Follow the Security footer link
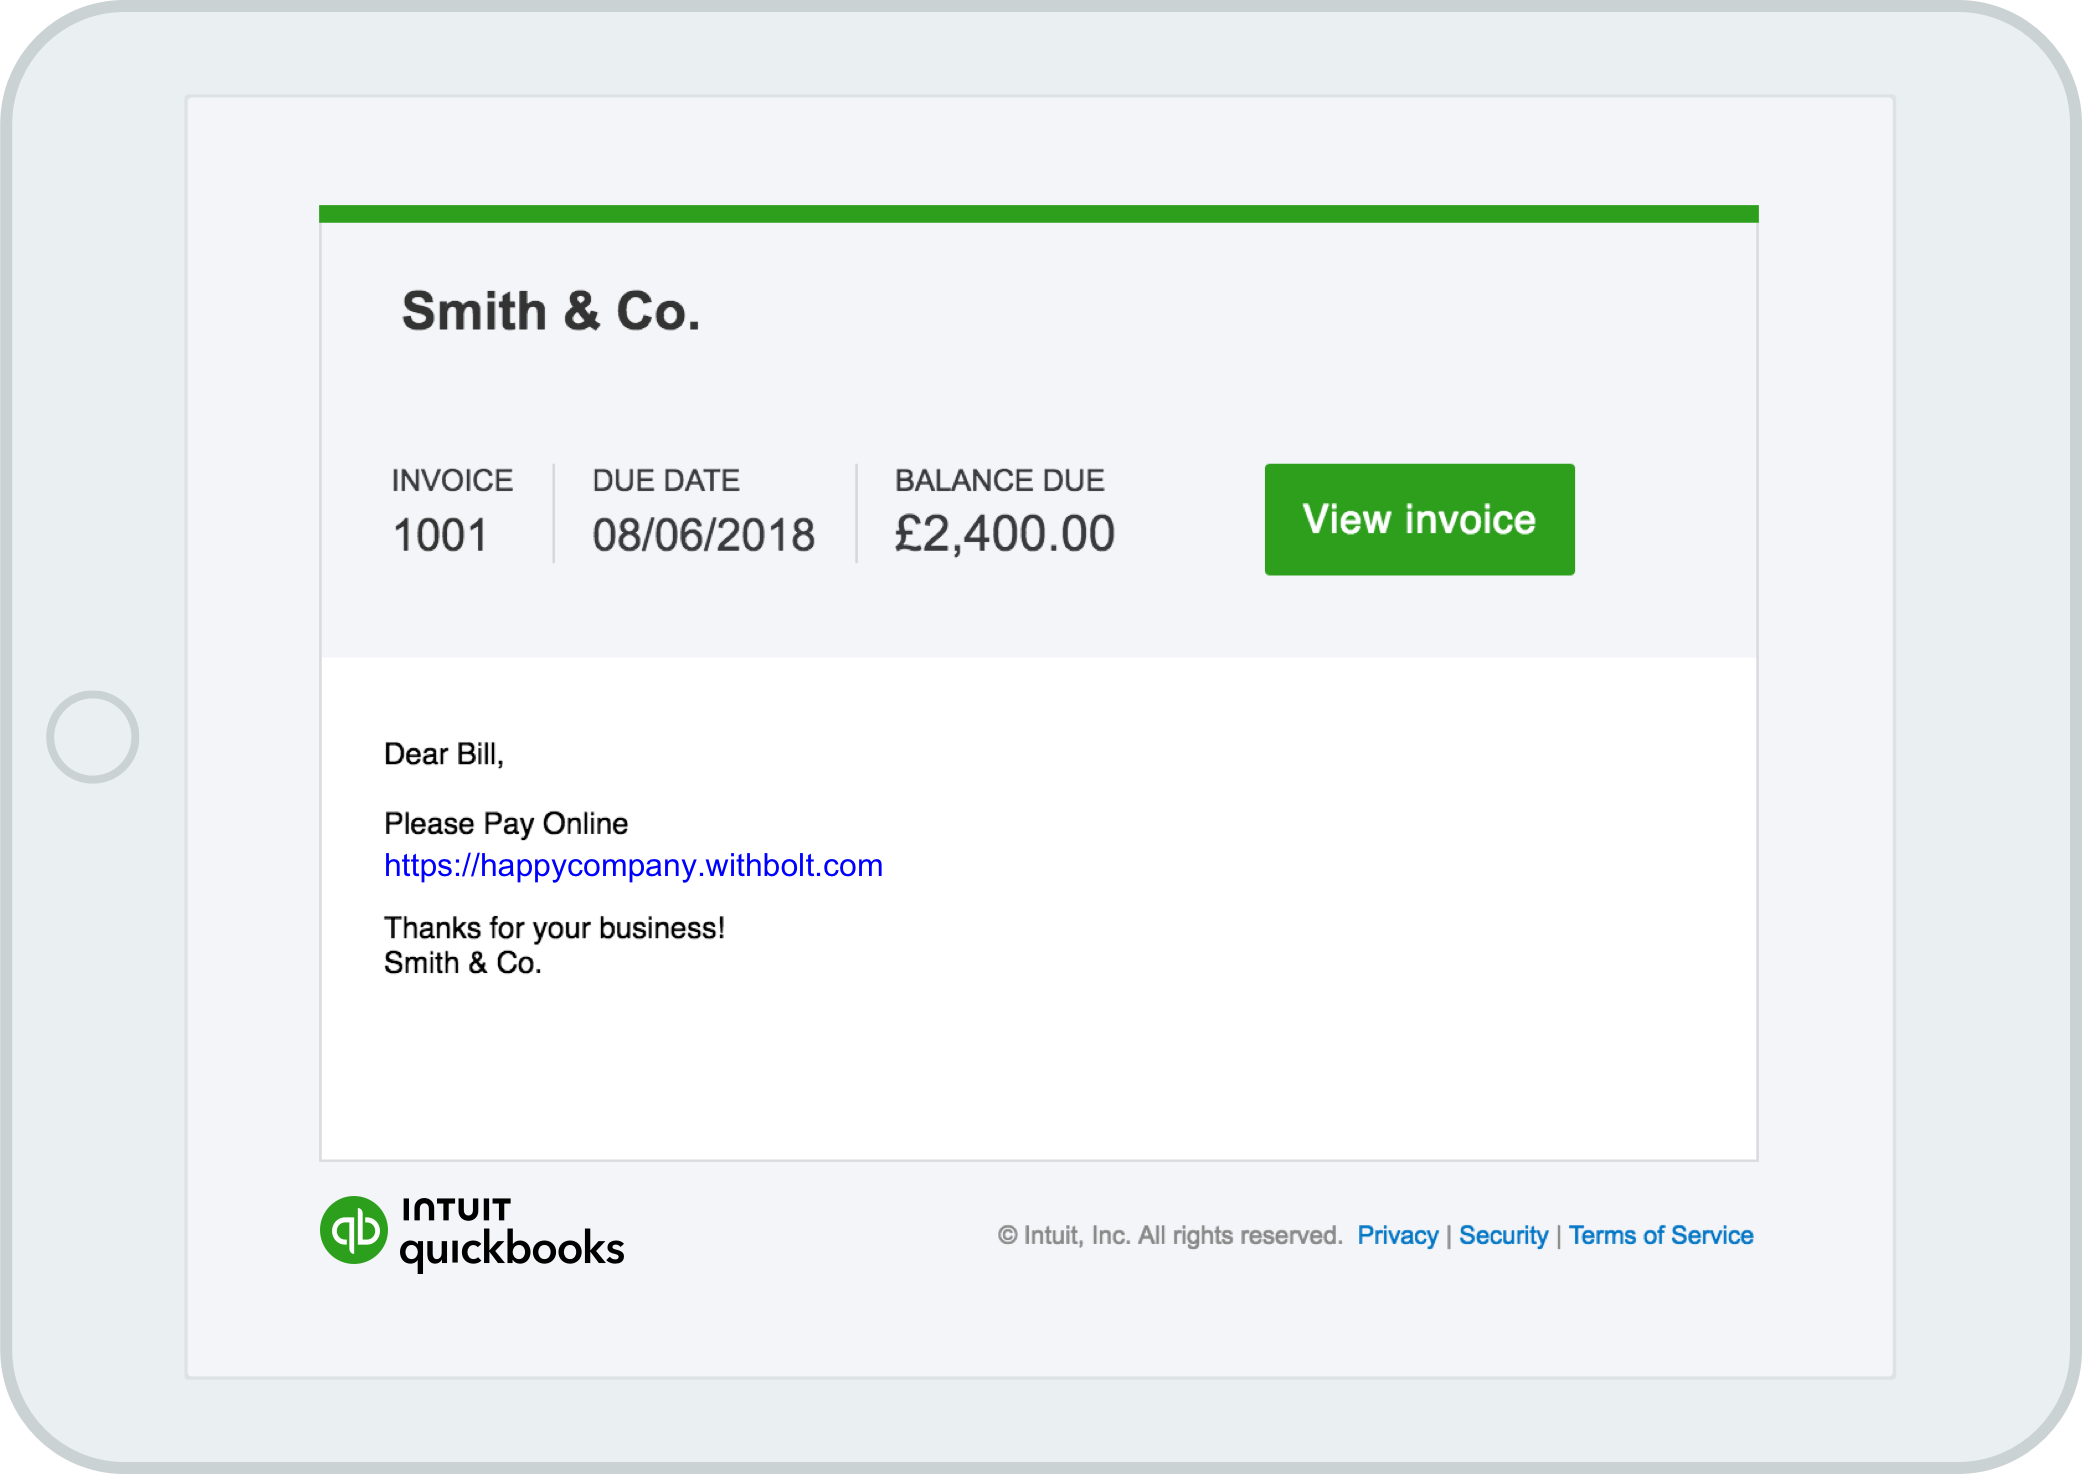The image size is (2082, 1474). [x=1503, y=1235]
